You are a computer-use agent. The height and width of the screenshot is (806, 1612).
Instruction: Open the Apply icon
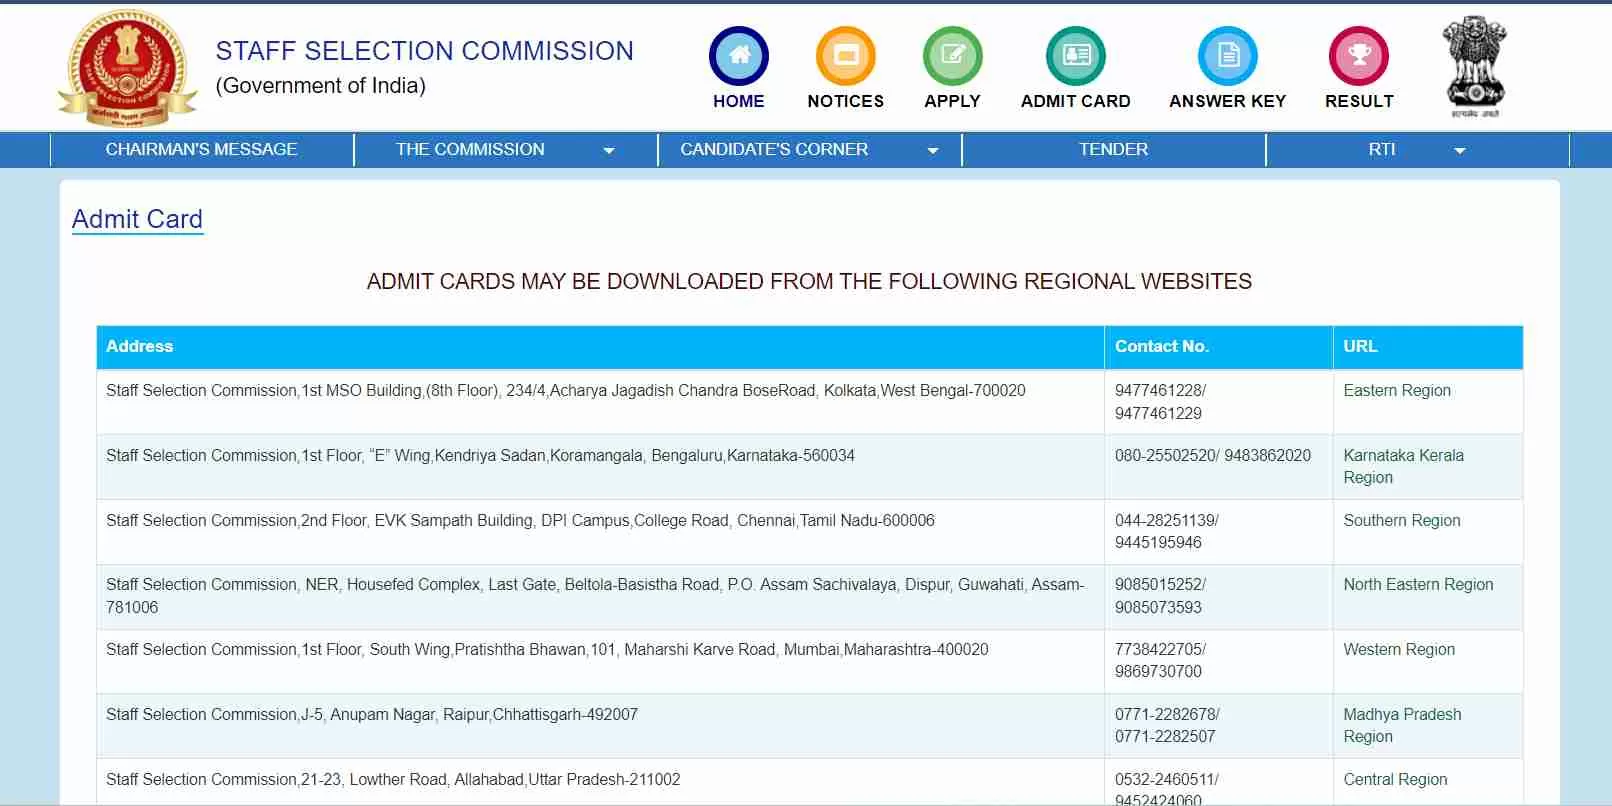pos(953,56)
